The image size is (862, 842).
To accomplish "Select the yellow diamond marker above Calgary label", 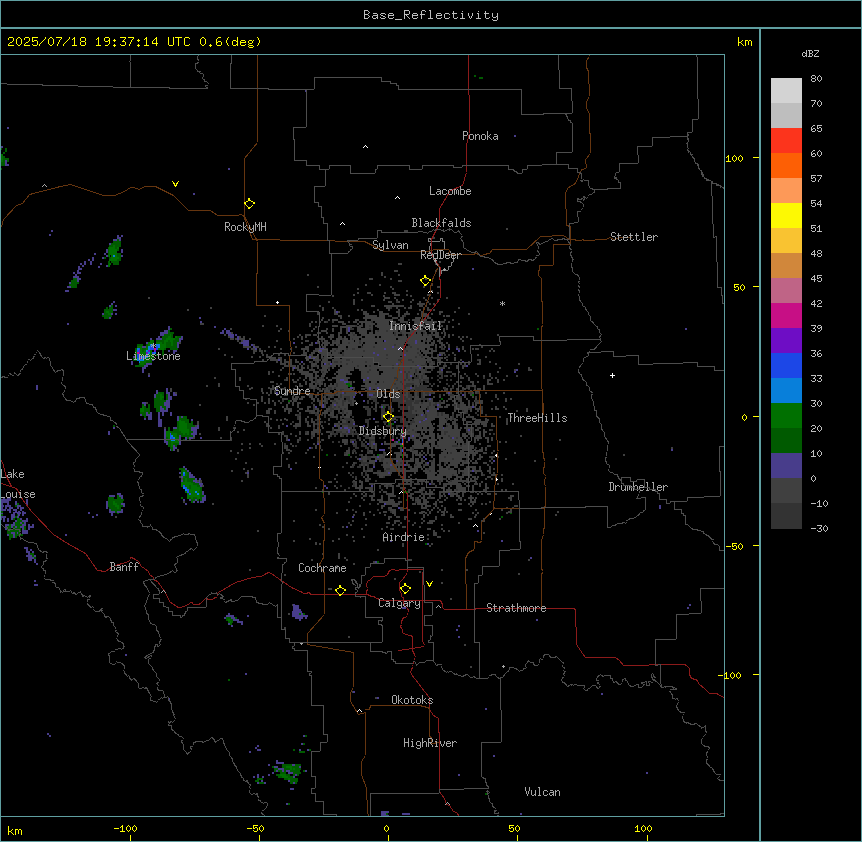I will (x=405, y=589).
